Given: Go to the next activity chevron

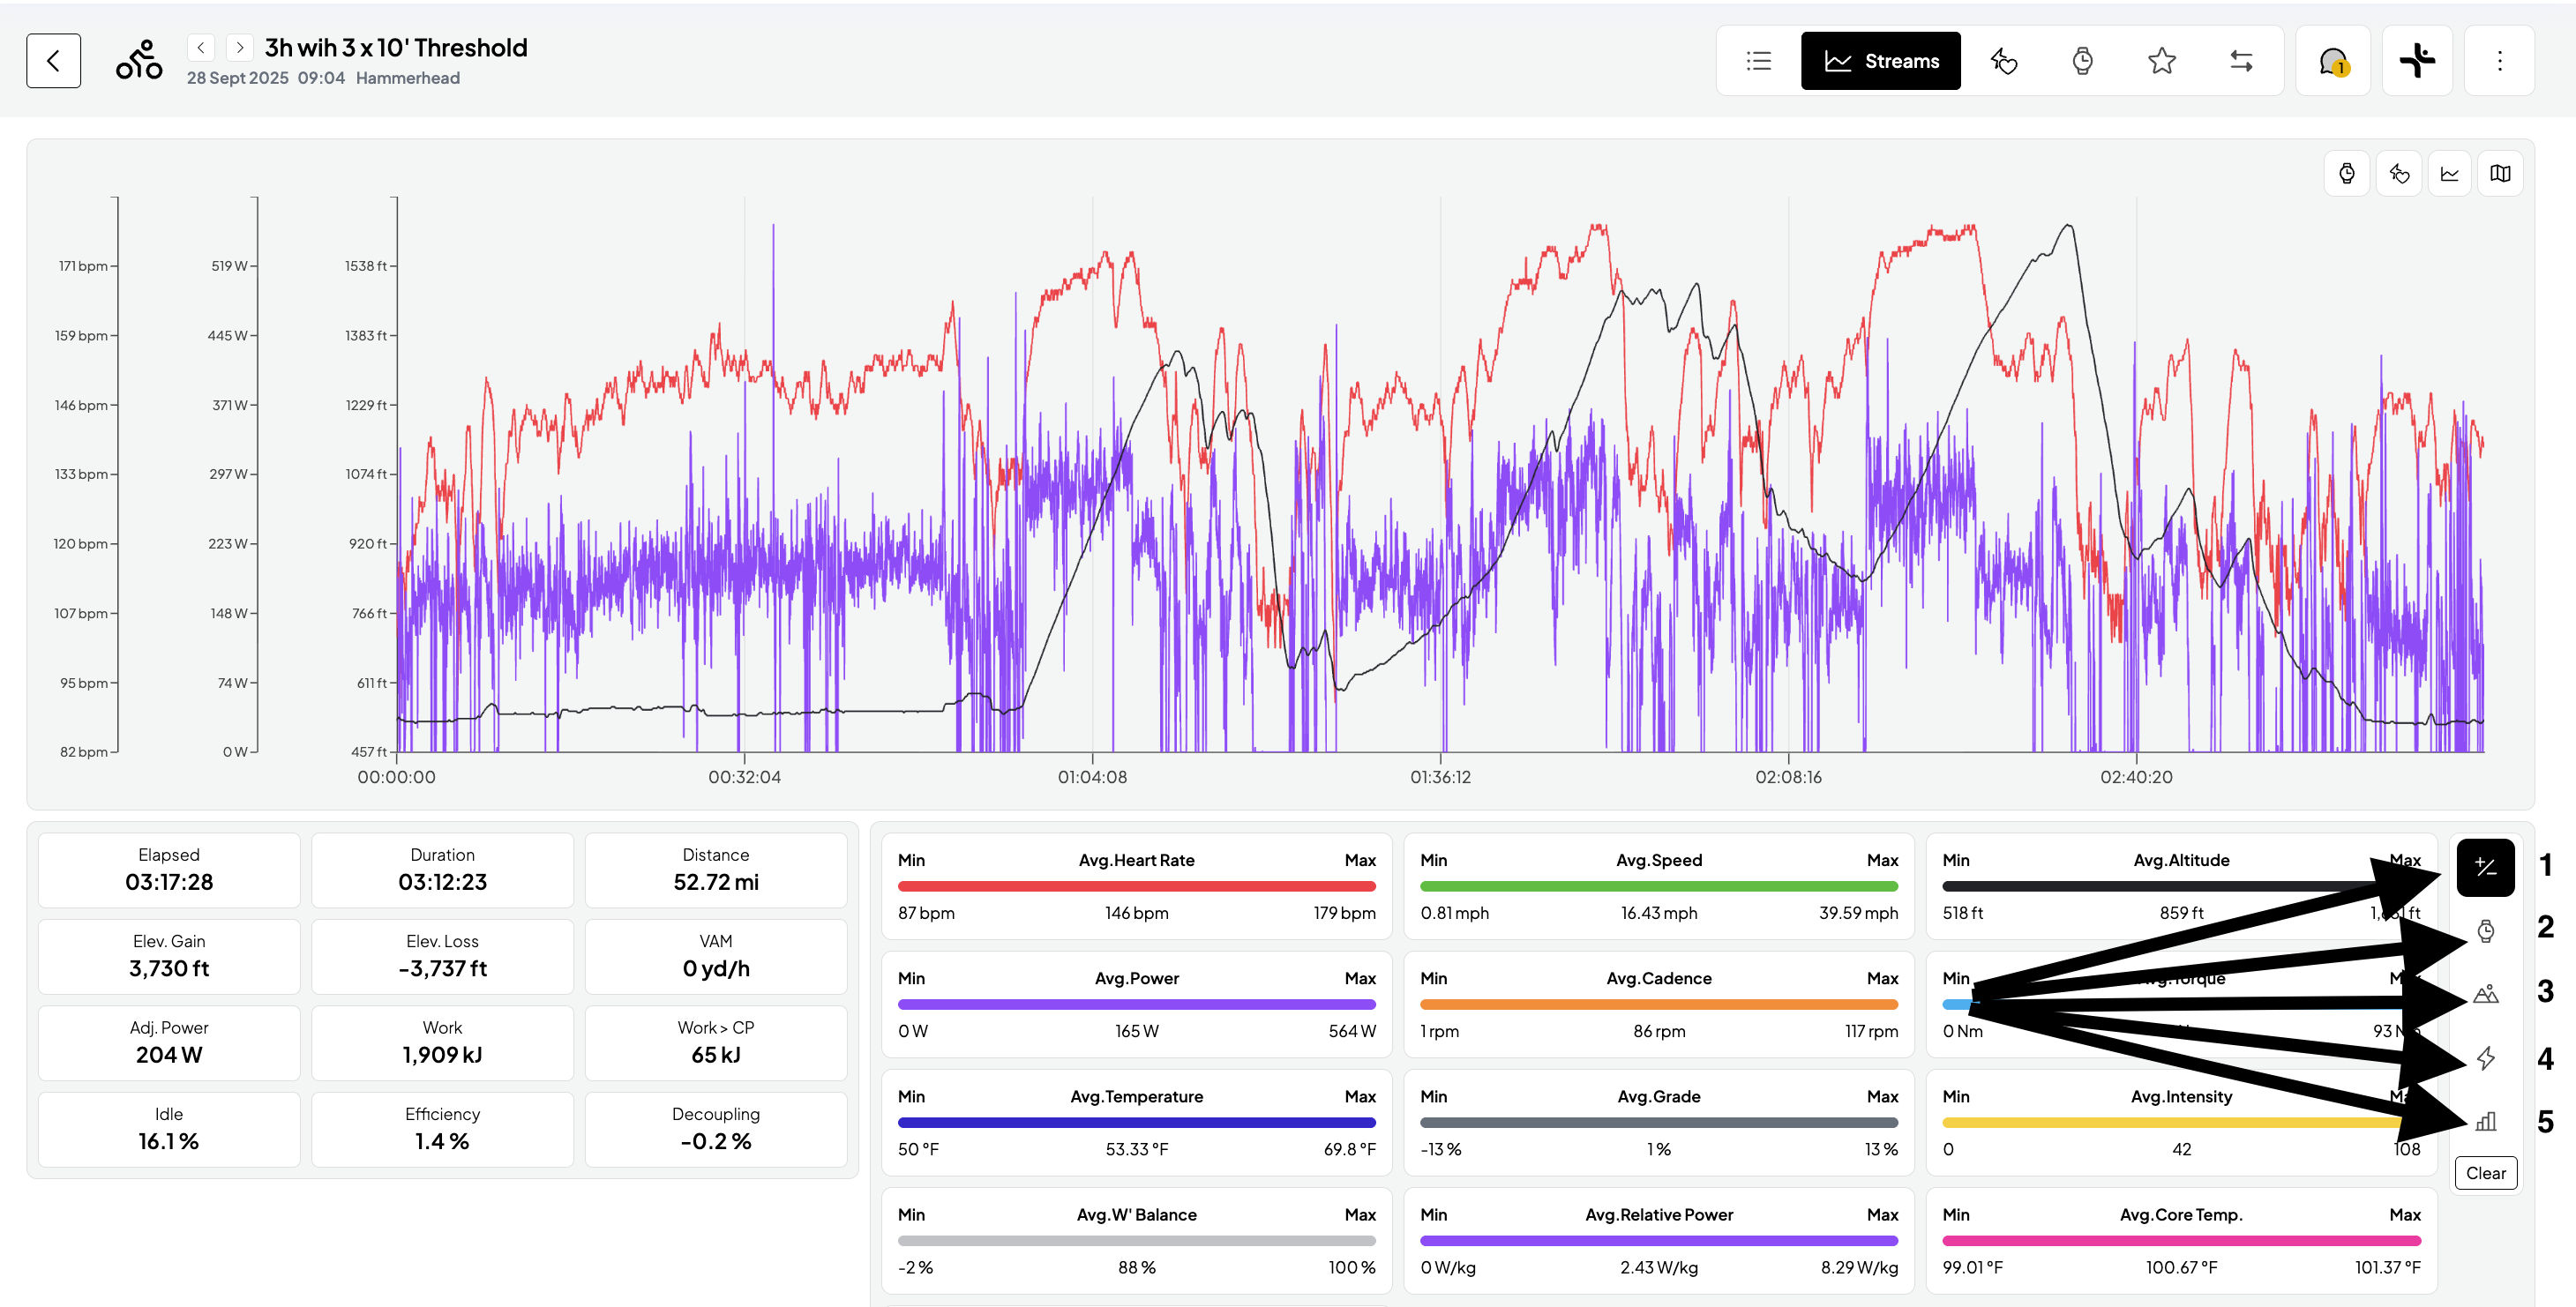Looking at the screenshot, I should tap(240, 47).
